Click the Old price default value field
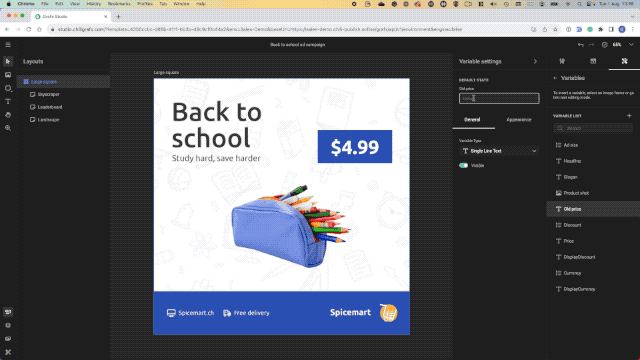The width and height of the screenshot is (640, 360). tap(499, 98)
